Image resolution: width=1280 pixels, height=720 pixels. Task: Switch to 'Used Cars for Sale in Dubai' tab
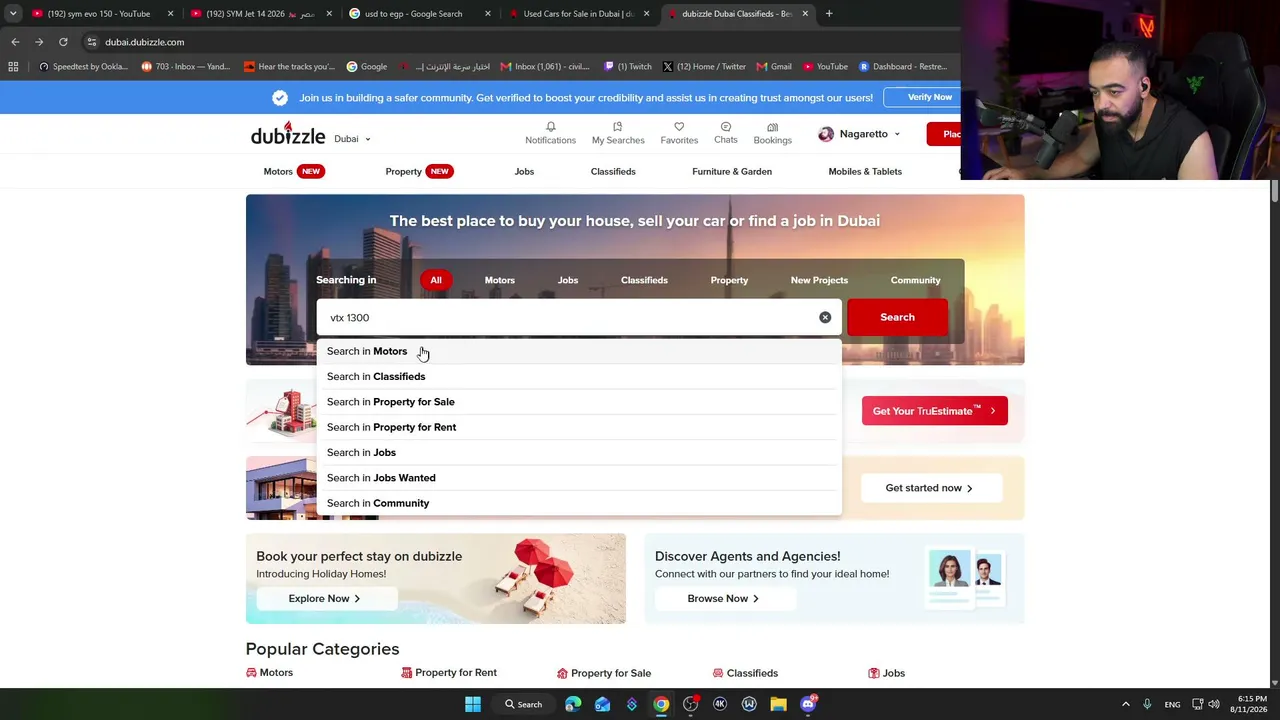tap(580, 14)
